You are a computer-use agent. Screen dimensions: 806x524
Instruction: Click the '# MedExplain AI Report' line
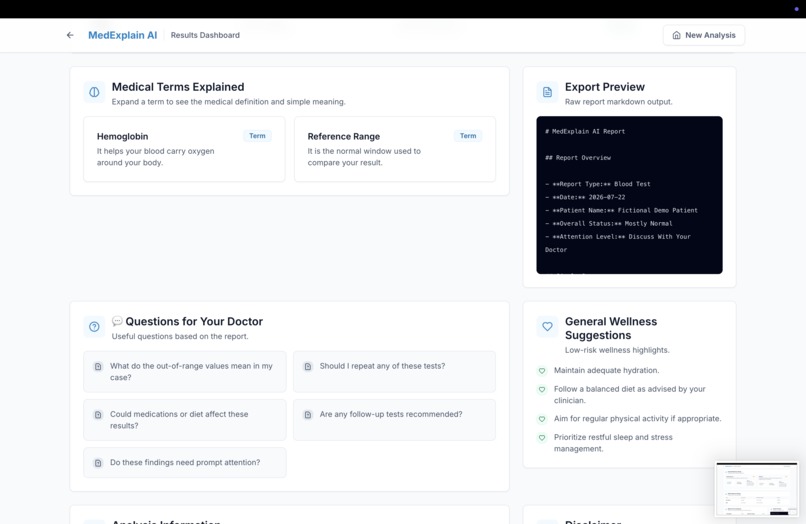[x=585, y=132]
